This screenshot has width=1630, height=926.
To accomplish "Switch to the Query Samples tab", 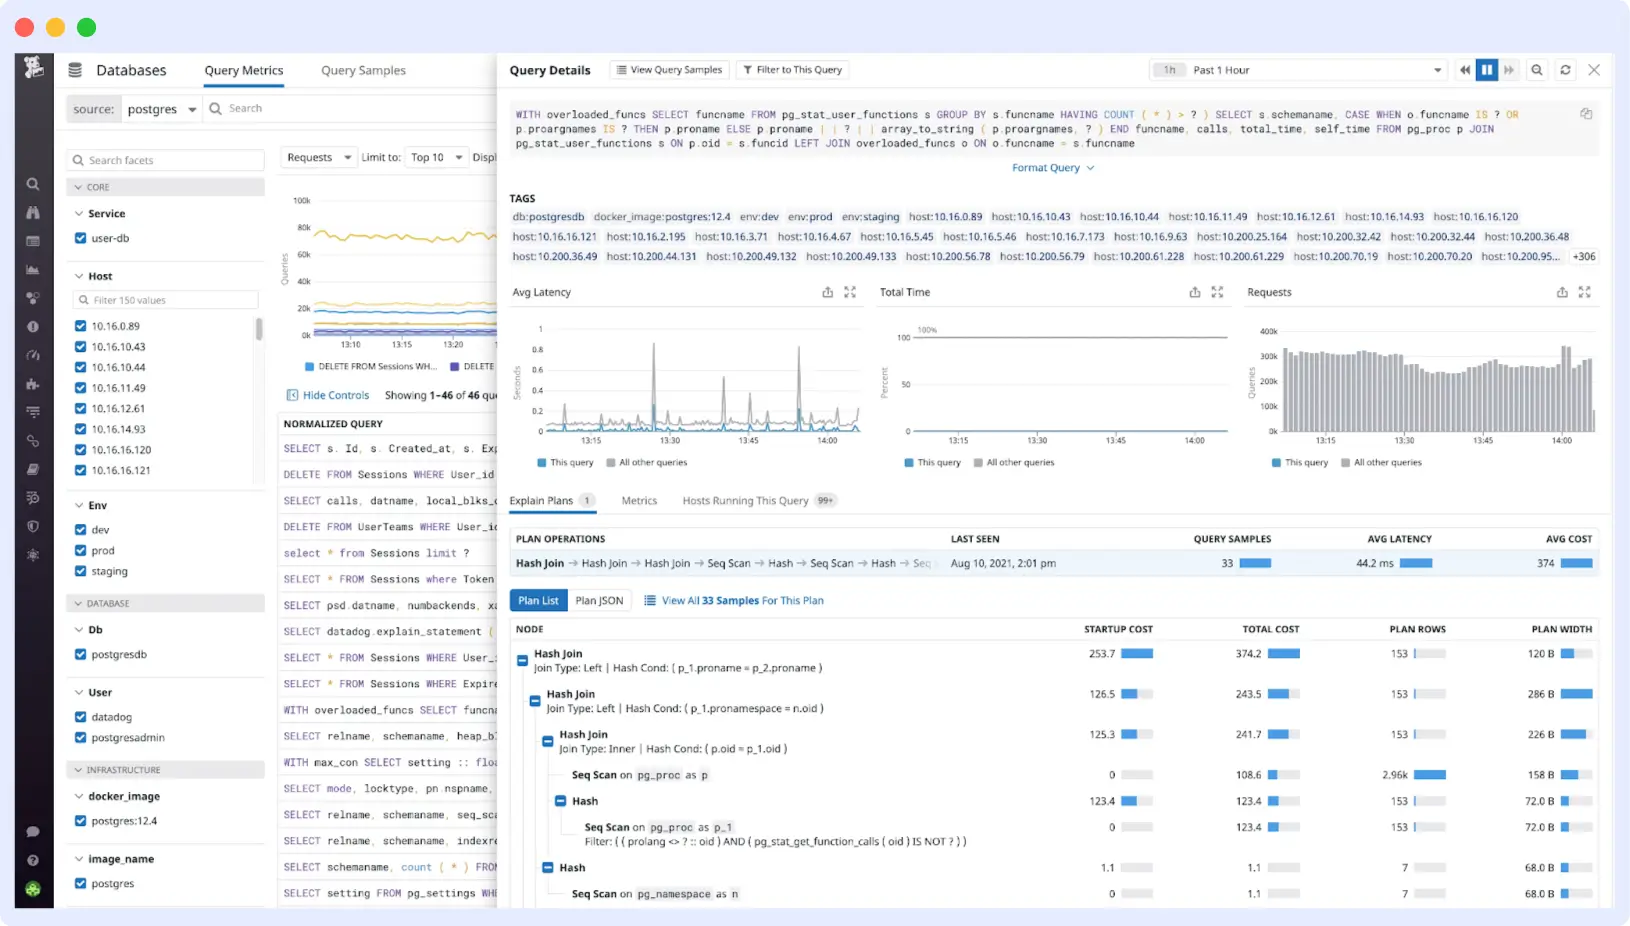I will click(x=362, y=70).
